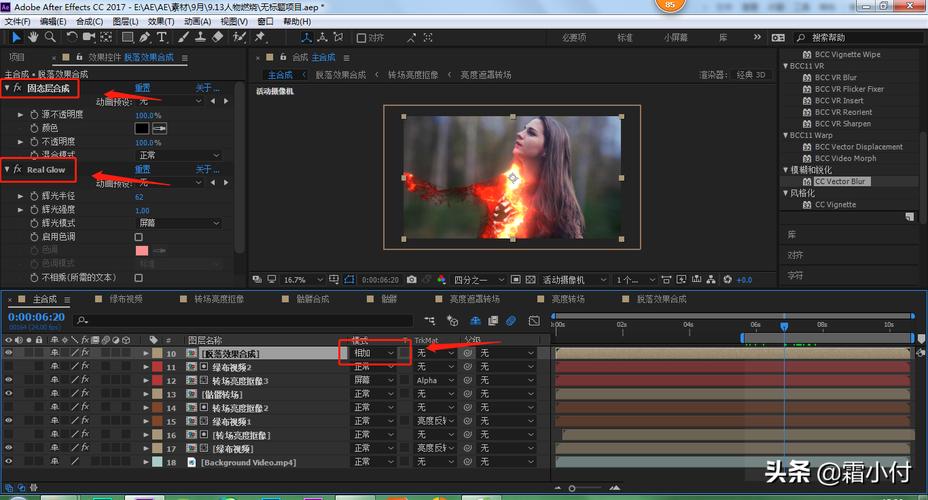Expand layer 11 绿布视频2 properties
This screenshot has height=500, width=928.
(x=146, y=367)
